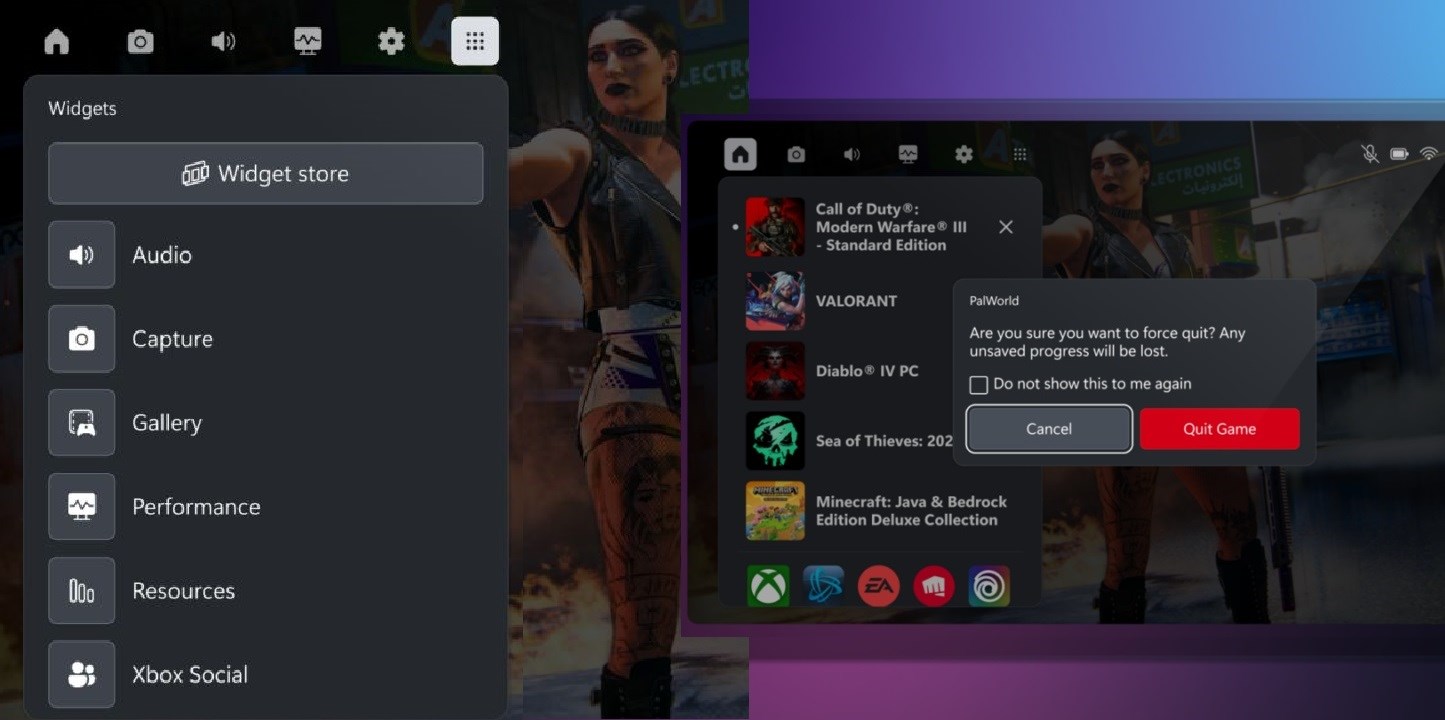Select Minecraft Java & Bedrock Edition entry
Viewport: 1445px width, 720px height.
pos(880,511)
